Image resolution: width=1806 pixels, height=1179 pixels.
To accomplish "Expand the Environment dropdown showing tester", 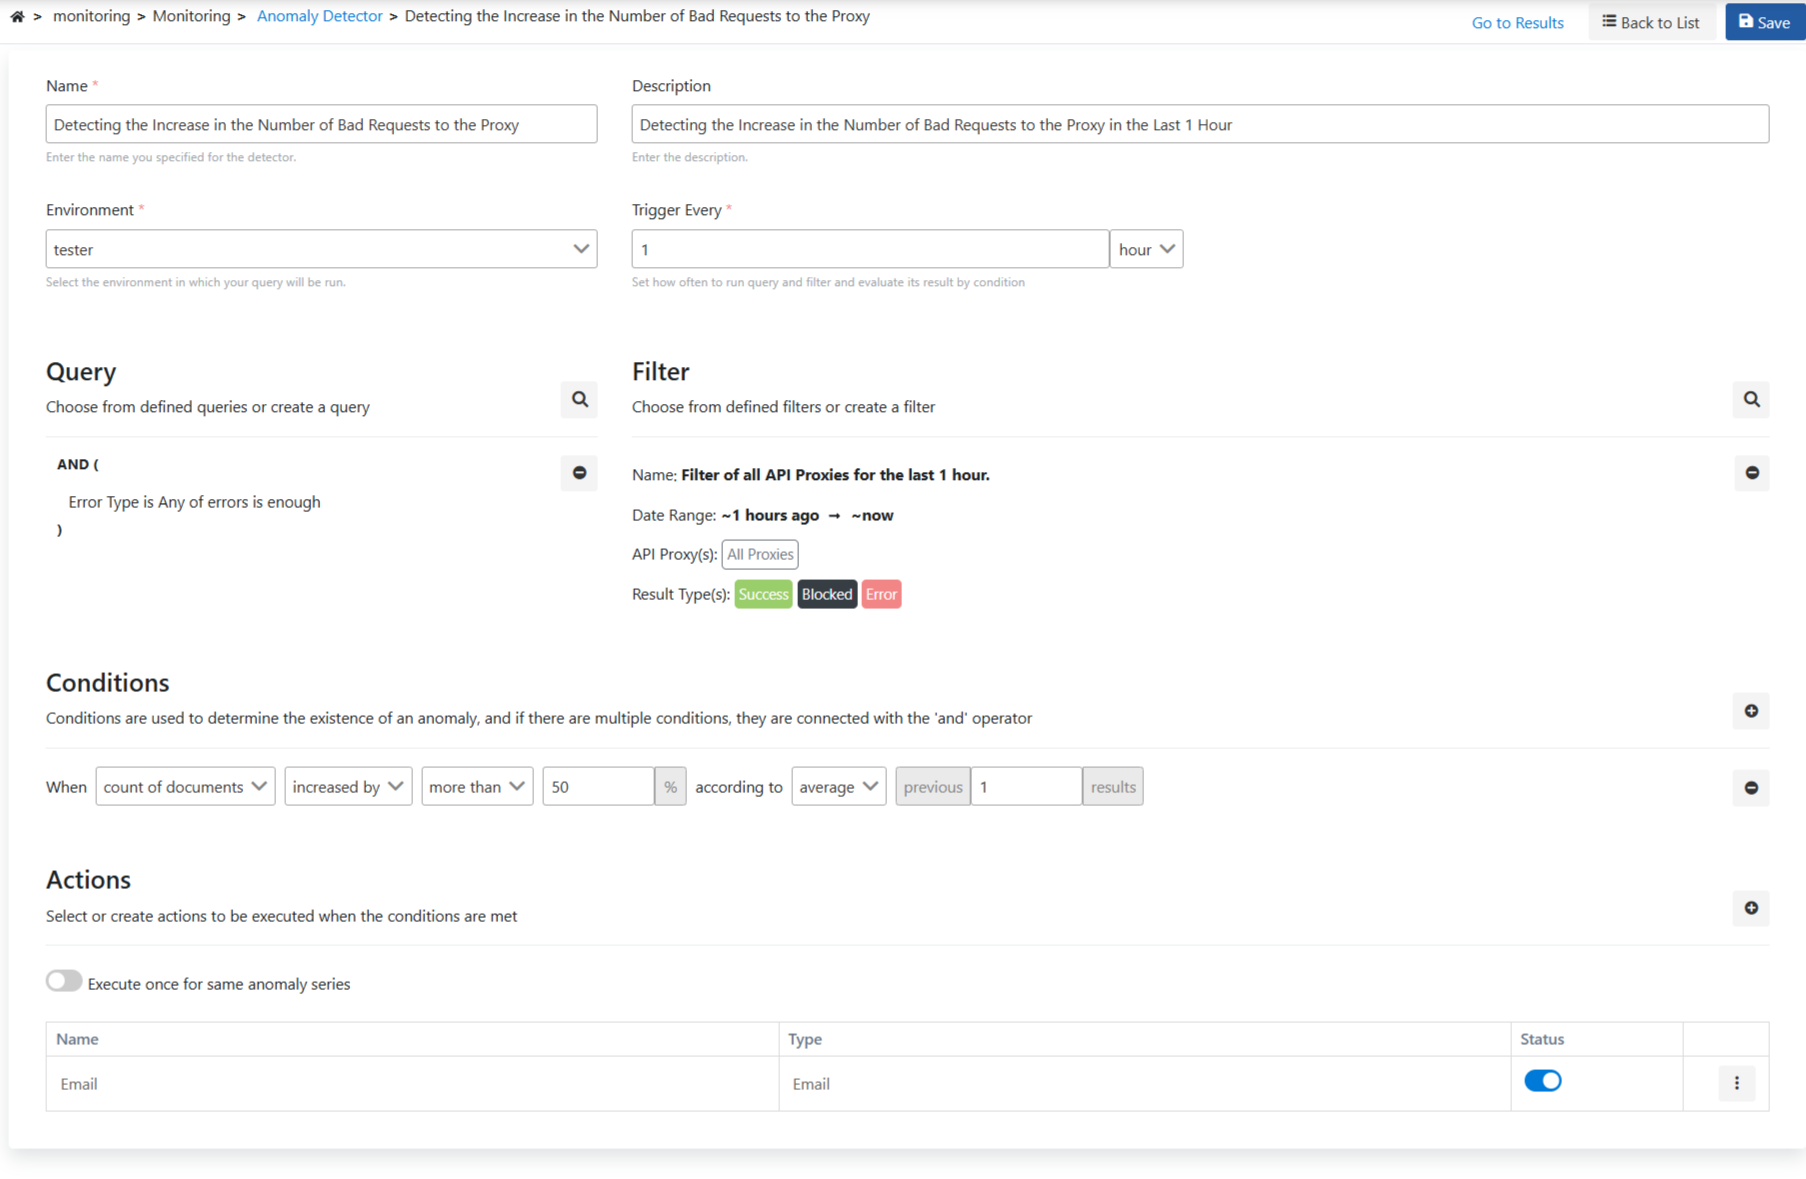I will (321, 249).
